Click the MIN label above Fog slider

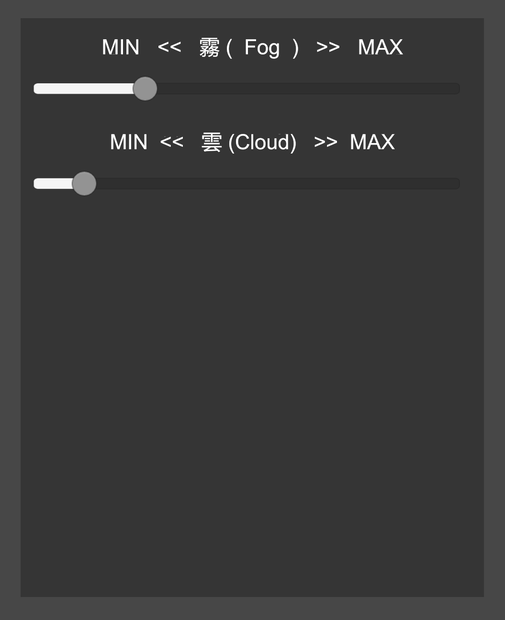click(x=121, y=47)
